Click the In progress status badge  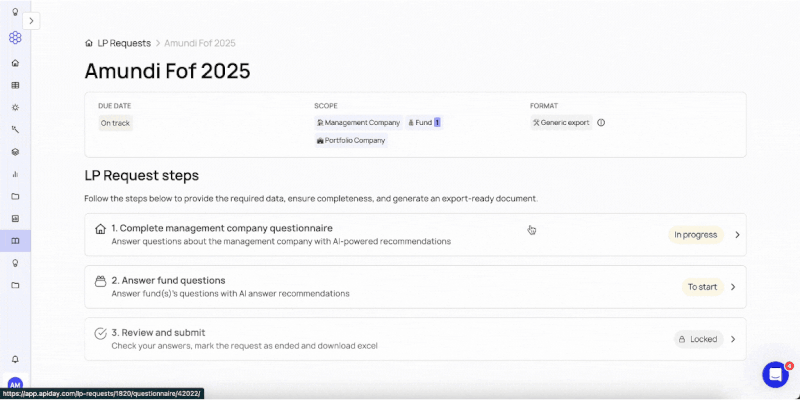(696, 235)
